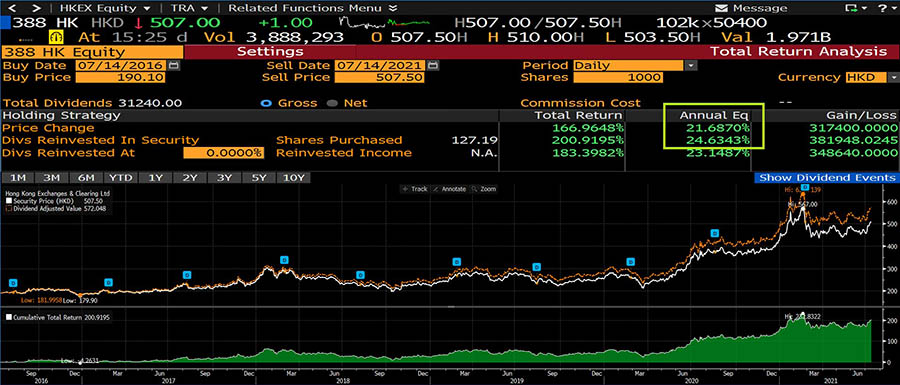Click the Buy Date field 07/14/2016
Image resolution: width=900 pixels, height=385 pixels.
click(121, 65)
